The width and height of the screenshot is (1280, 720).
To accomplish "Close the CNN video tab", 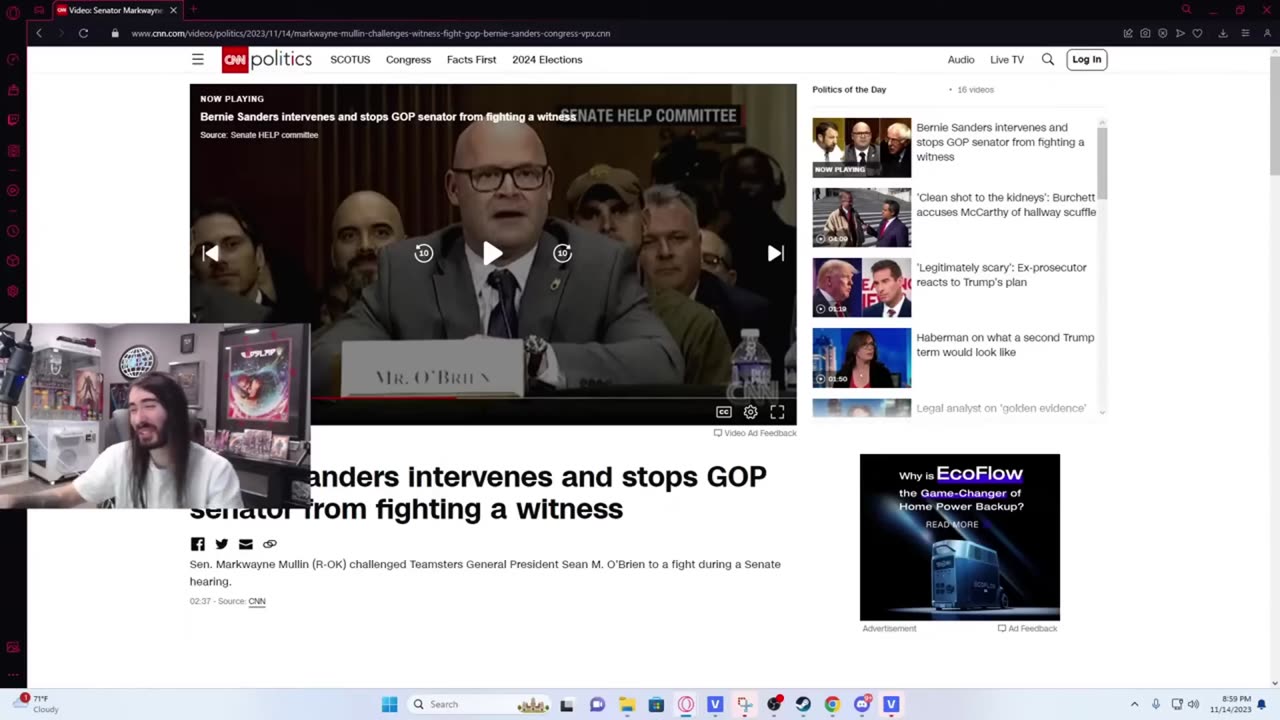I will (173, 10).
